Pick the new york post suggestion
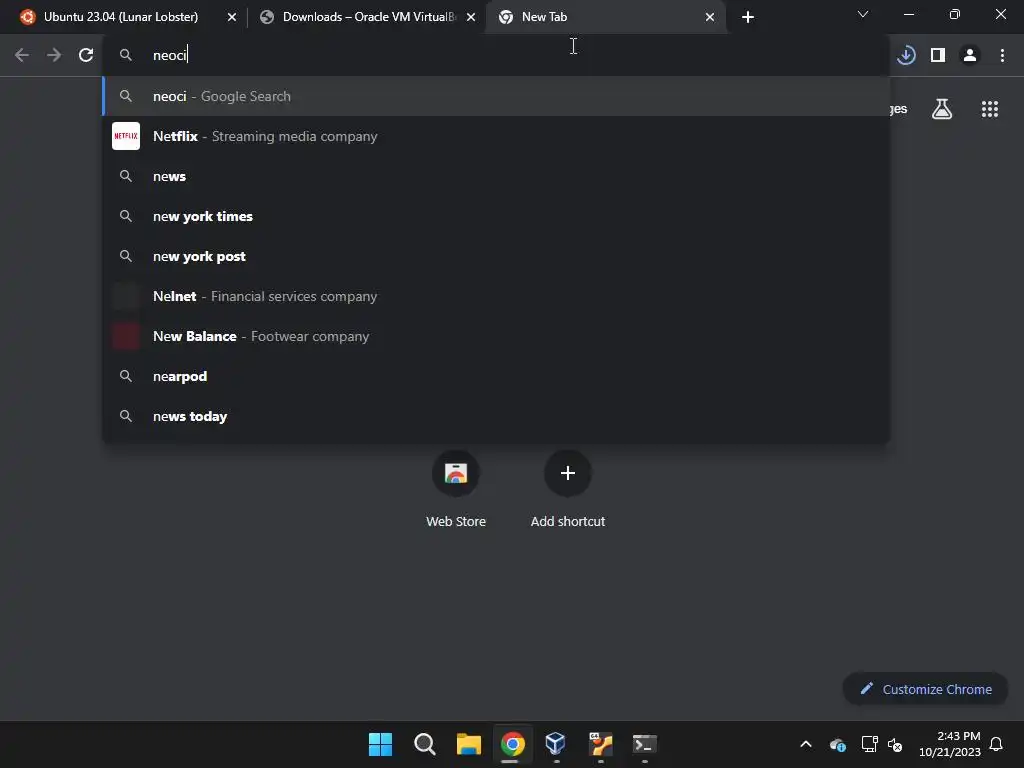Image resolution: width=1024 pixels, height=768 pixels. pos(496,256)
